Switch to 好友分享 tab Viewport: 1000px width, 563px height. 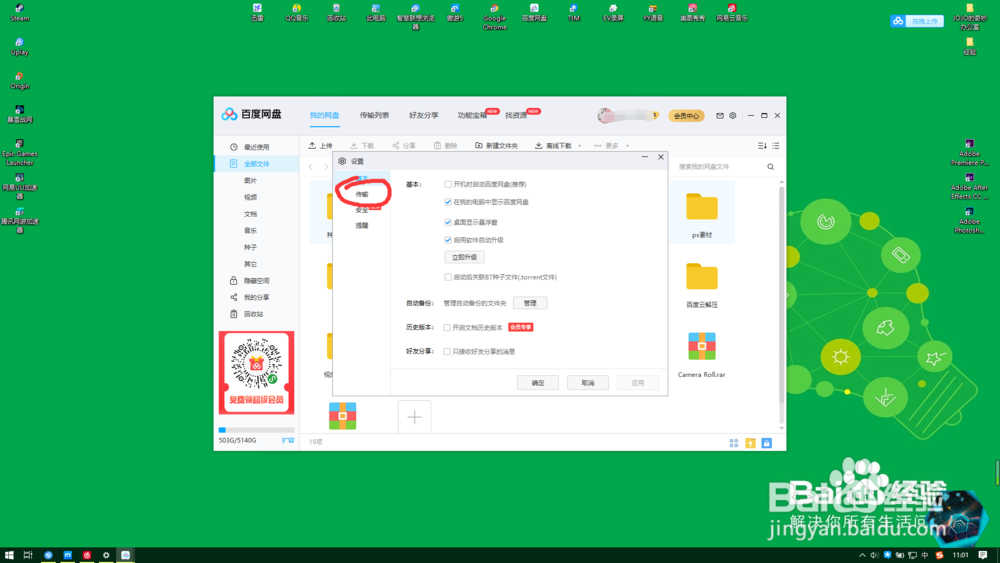[x=424, y=115]
